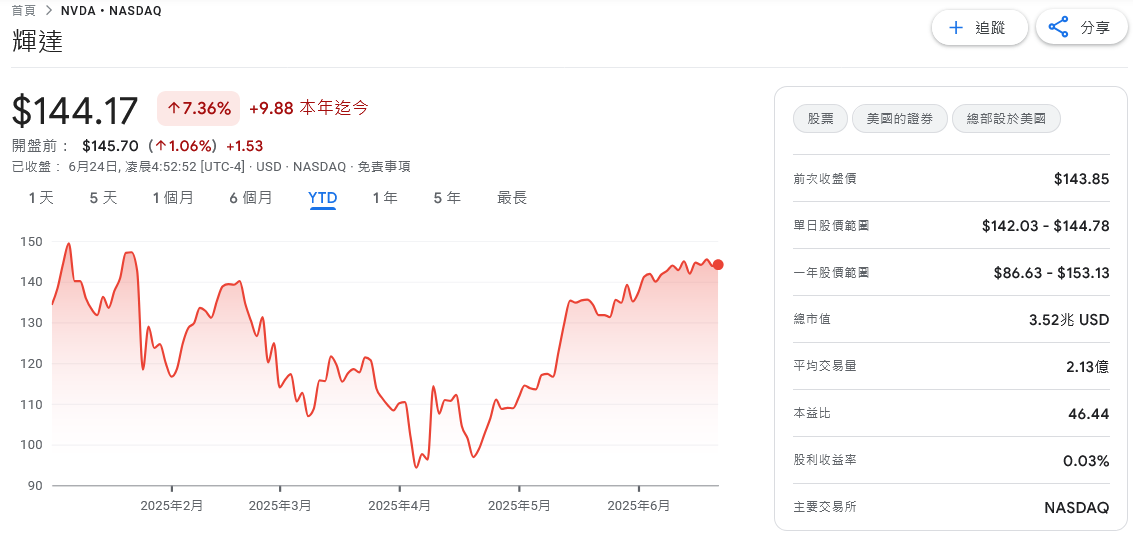Switch chart to 1 個月 range
Image resolution: width=1133 pixels, height=535 pixels.
pyautogui.click(x=173, y=197)
